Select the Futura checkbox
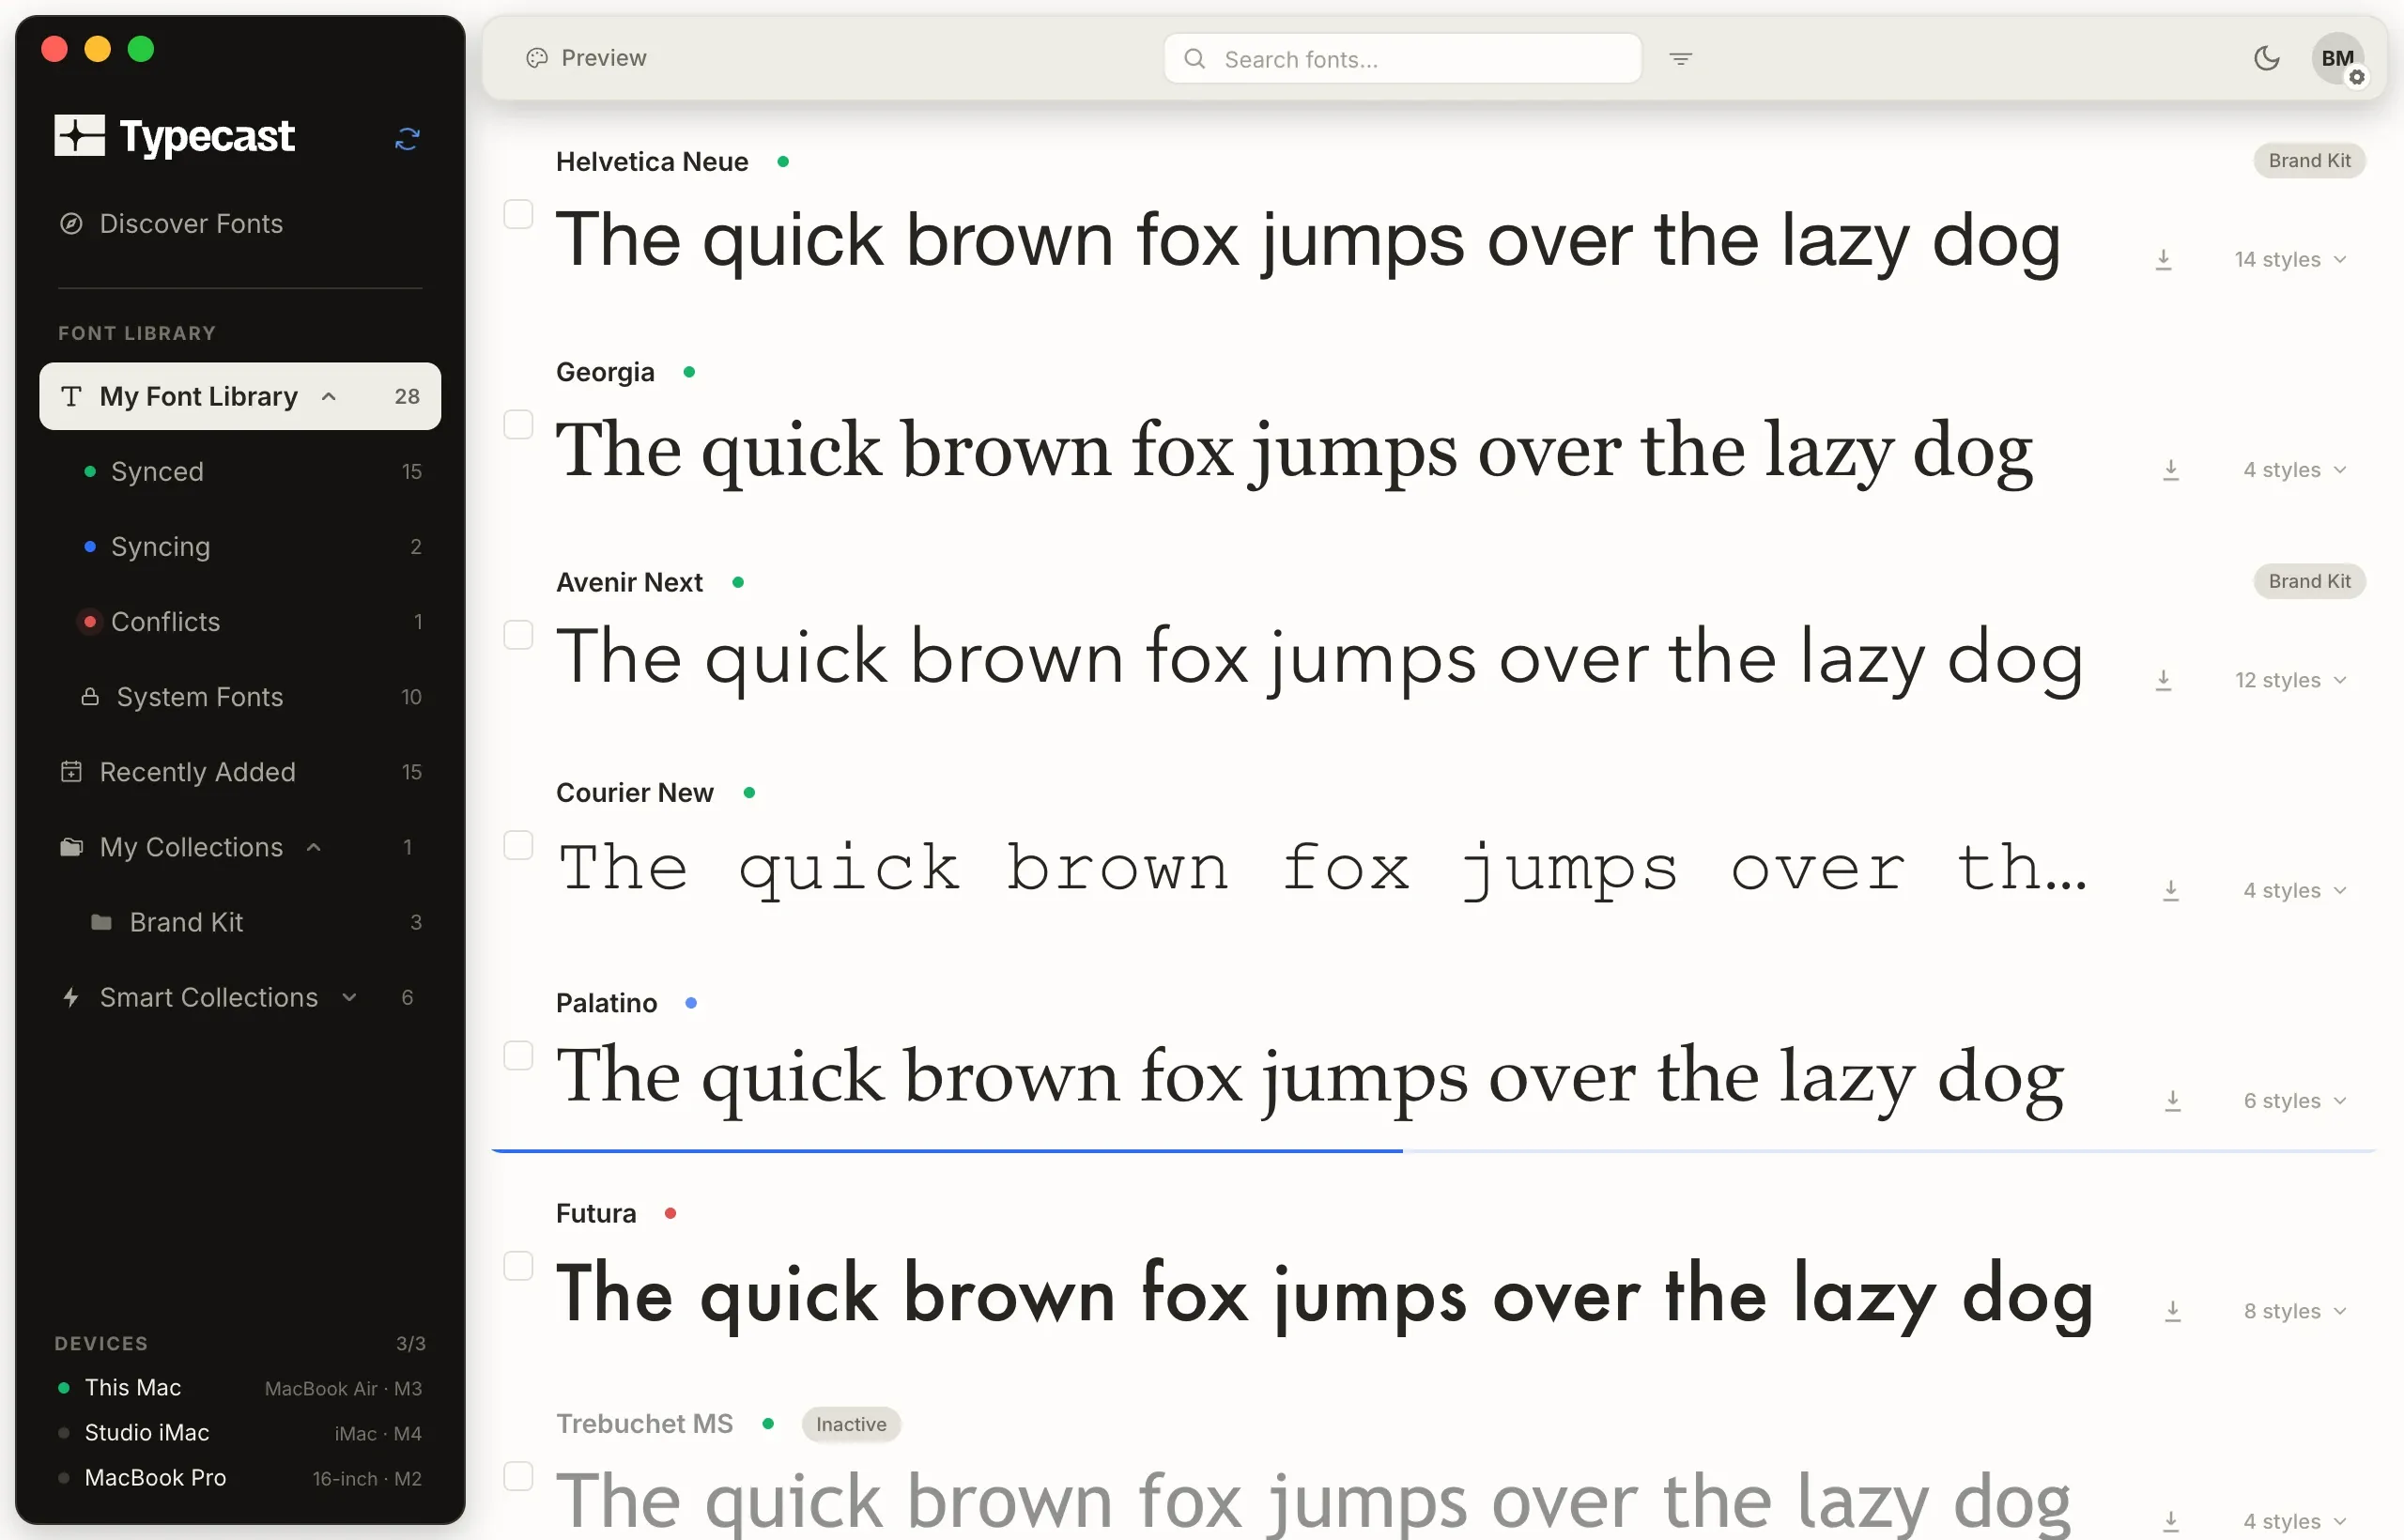The image size is (2404, 1540). [518, 1266]
